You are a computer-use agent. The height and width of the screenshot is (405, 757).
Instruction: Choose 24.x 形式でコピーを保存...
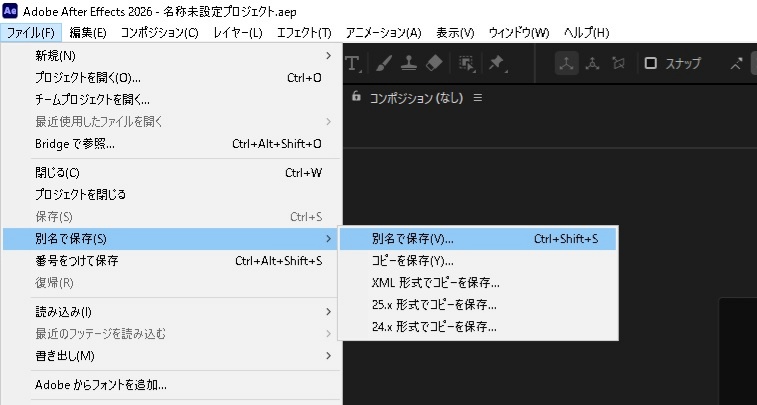click(478, 327)
